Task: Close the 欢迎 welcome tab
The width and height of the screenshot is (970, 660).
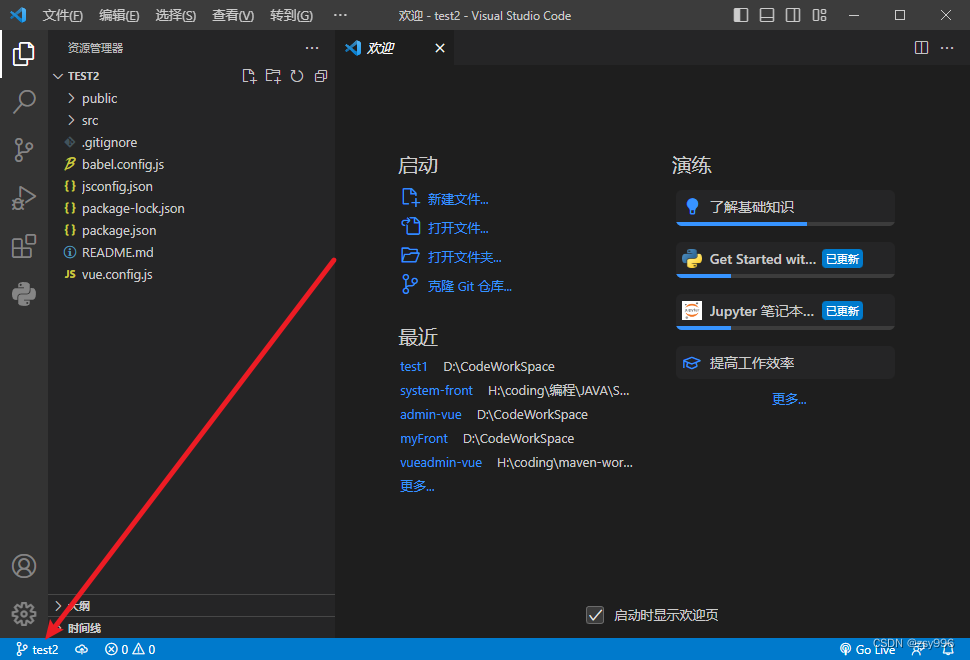Action: pos(440,48)
